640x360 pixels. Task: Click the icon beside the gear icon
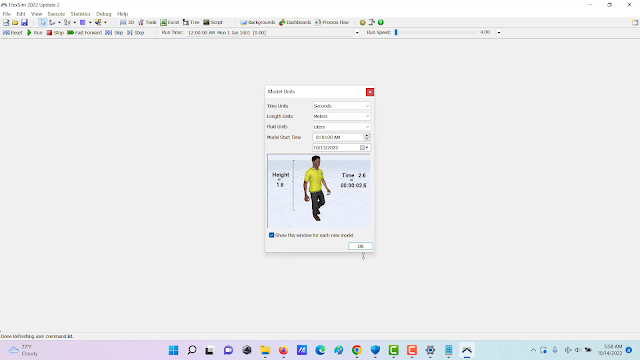coord(371,22)
